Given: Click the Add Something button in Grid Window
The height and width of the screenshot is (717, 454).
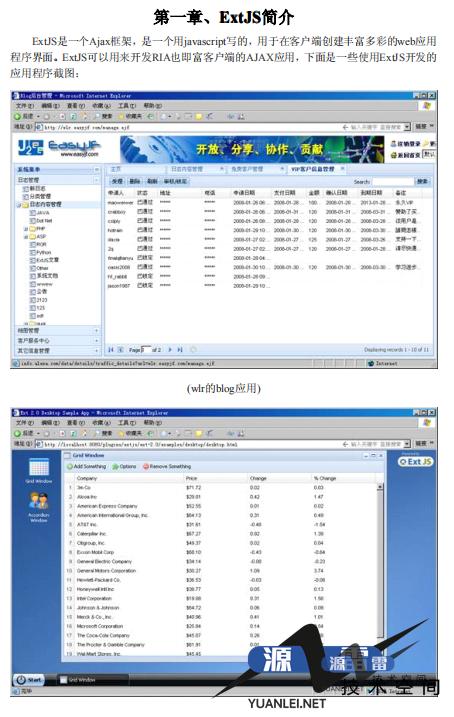Looking at the screenshot, I should (x=86, y=466).
